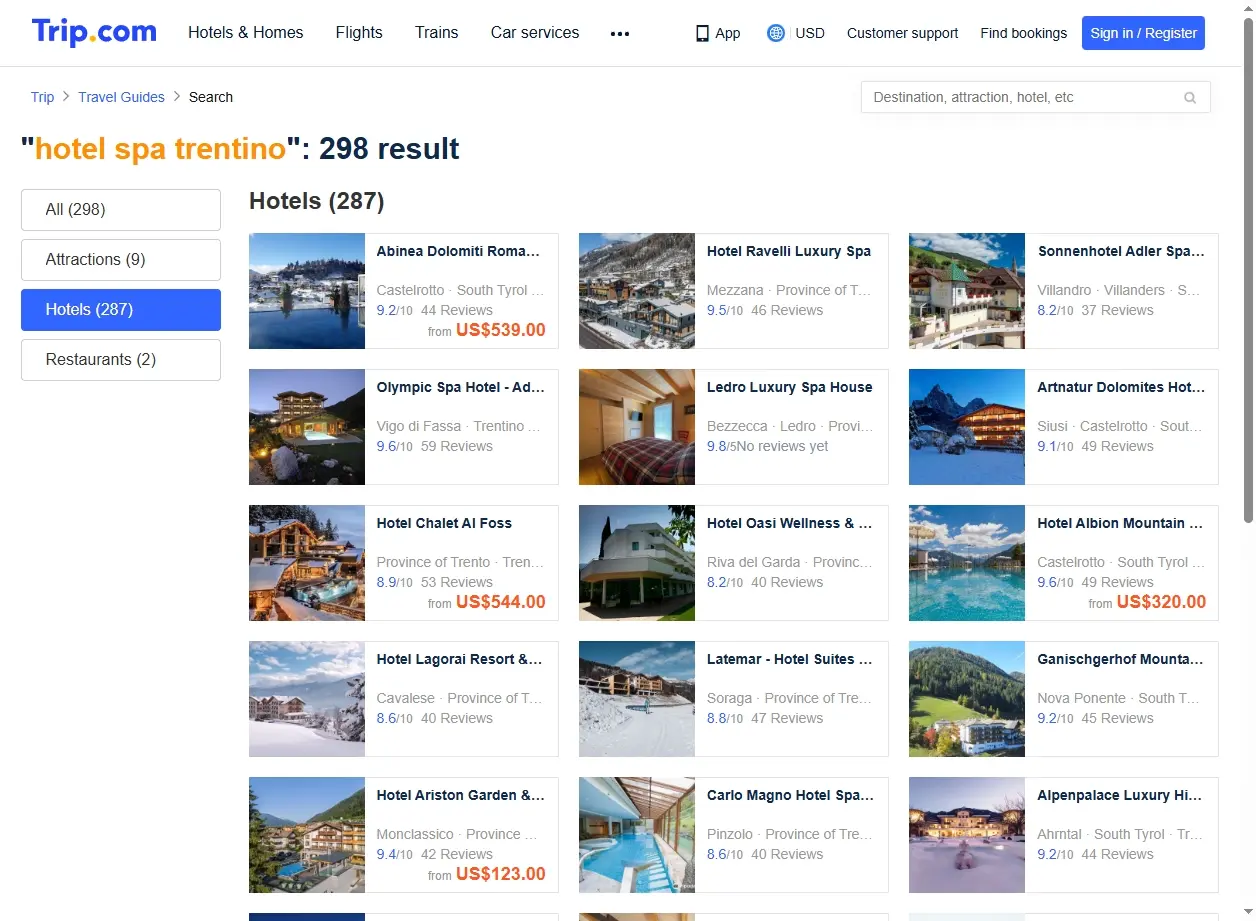Select the Attractions (9) filter
The image size is (1256, 921).
point(121,260)
